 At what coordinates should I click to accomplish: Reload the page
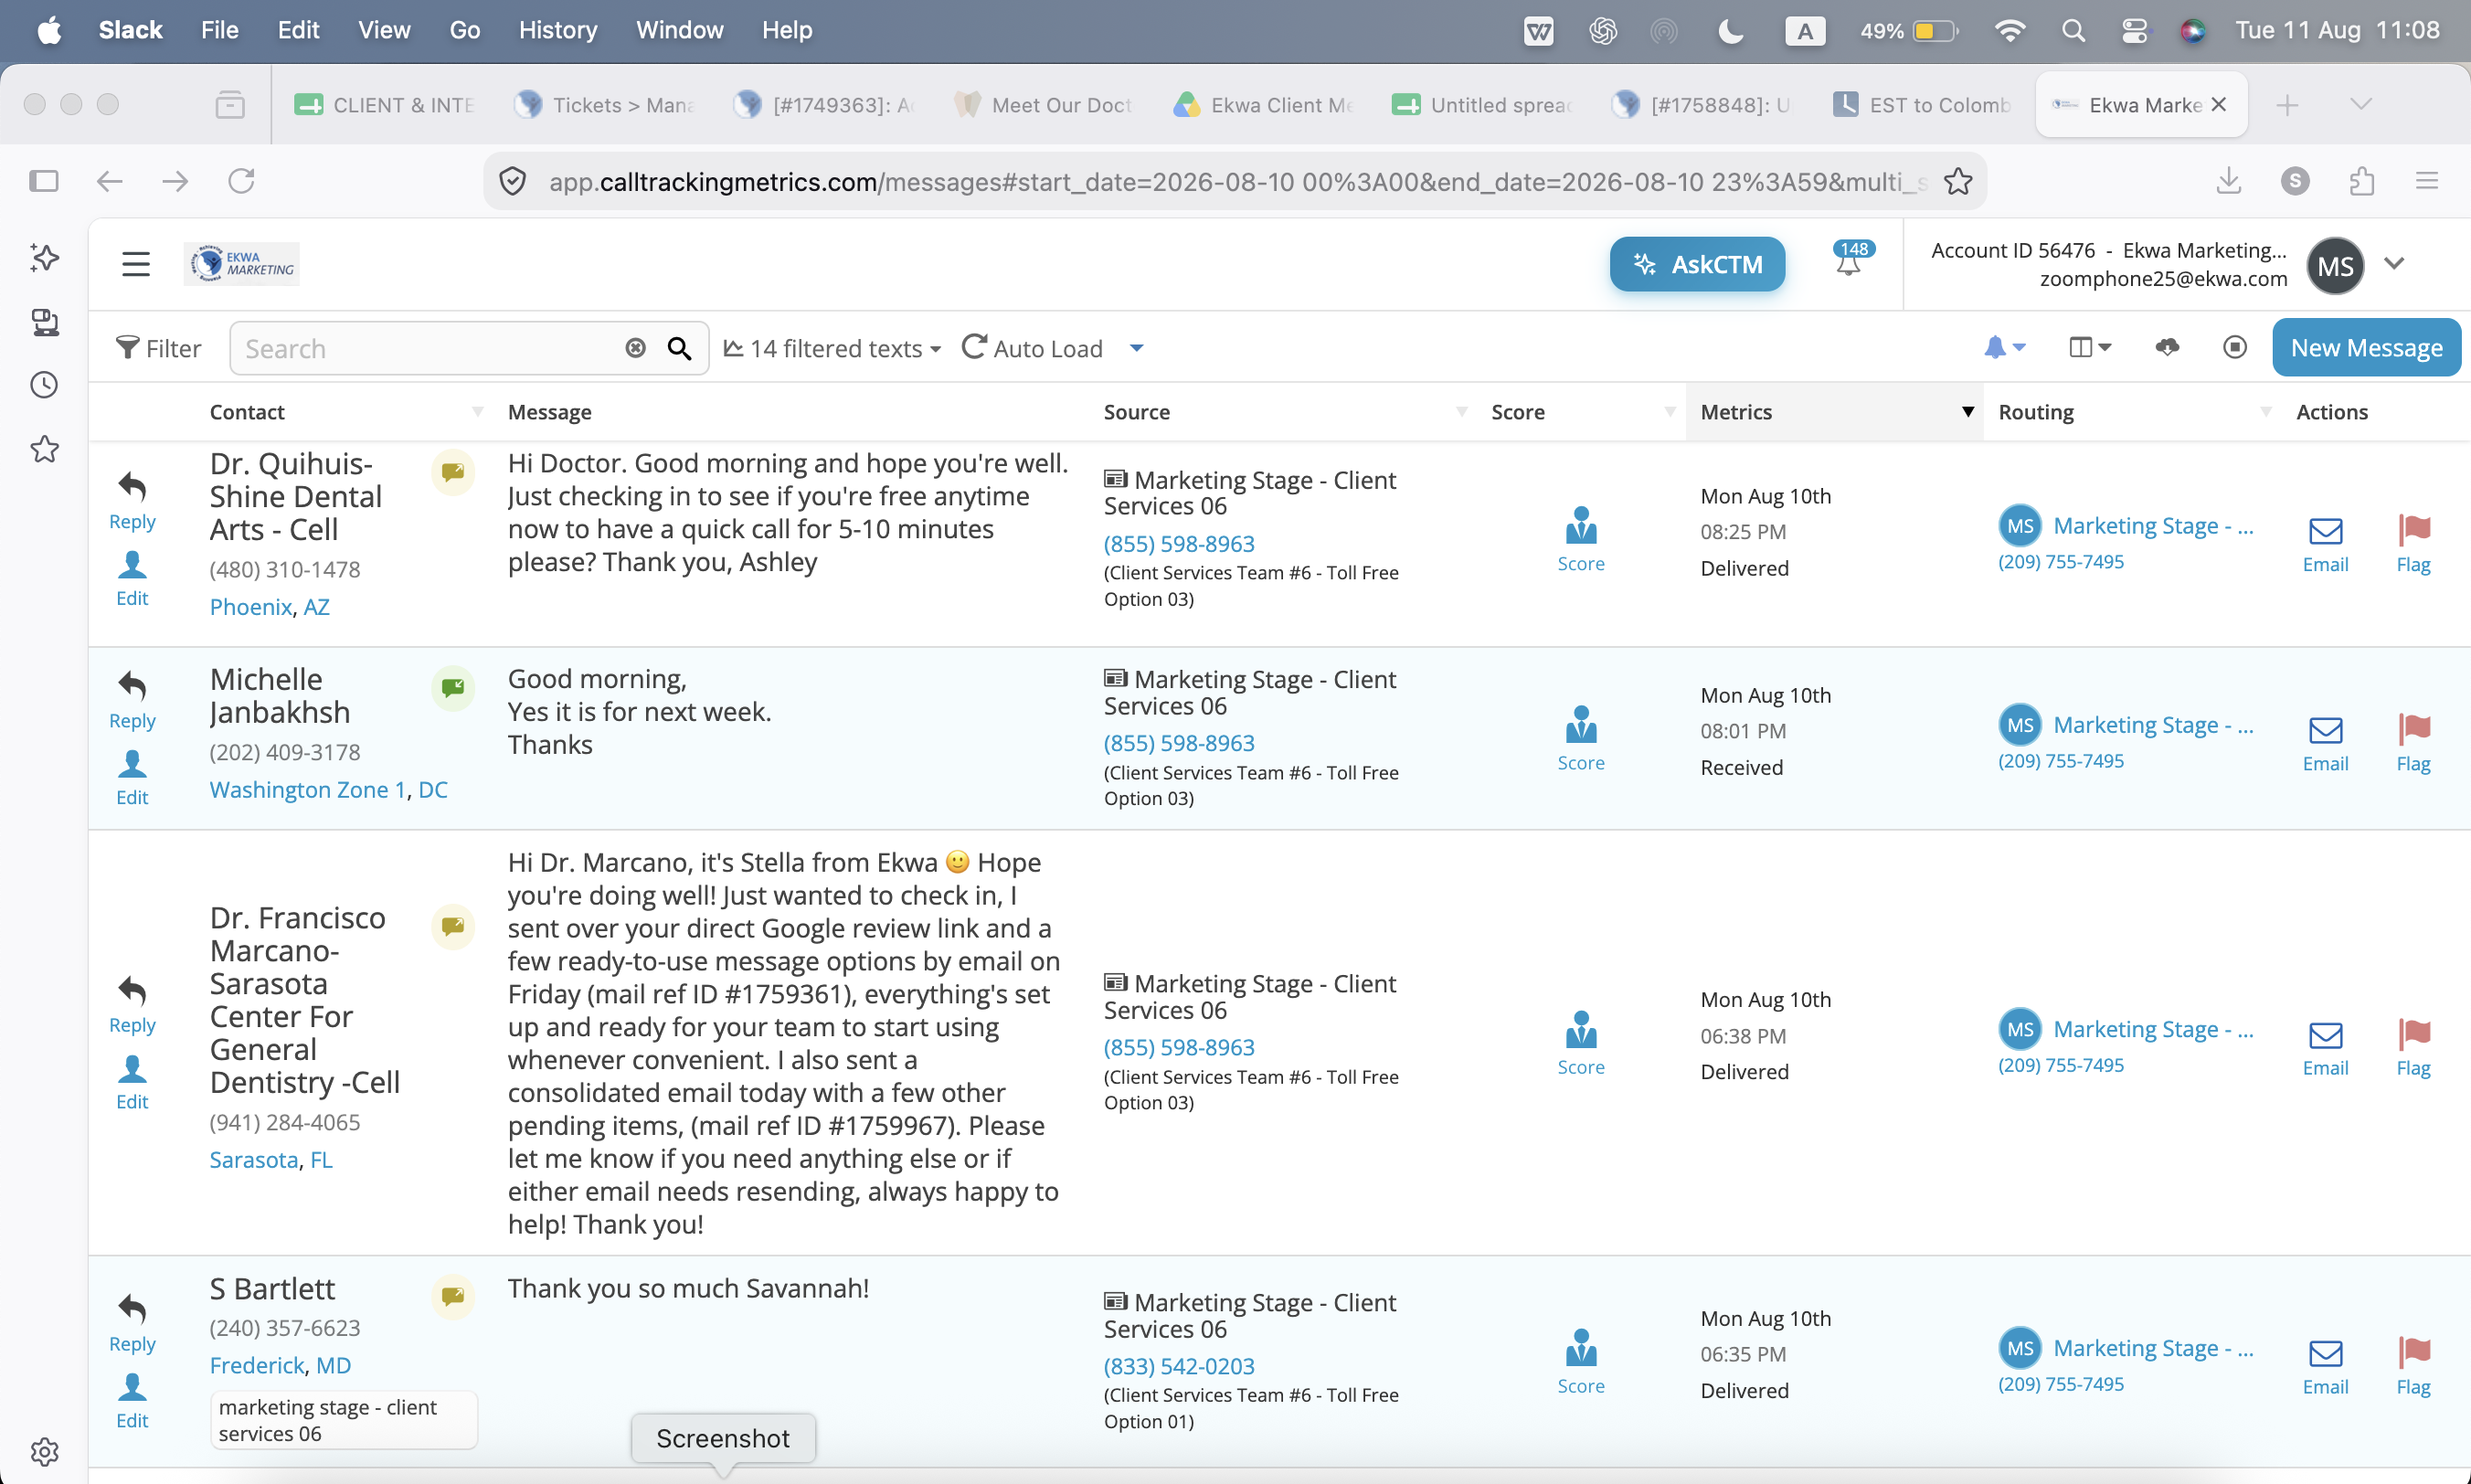[x=241, y=181]
